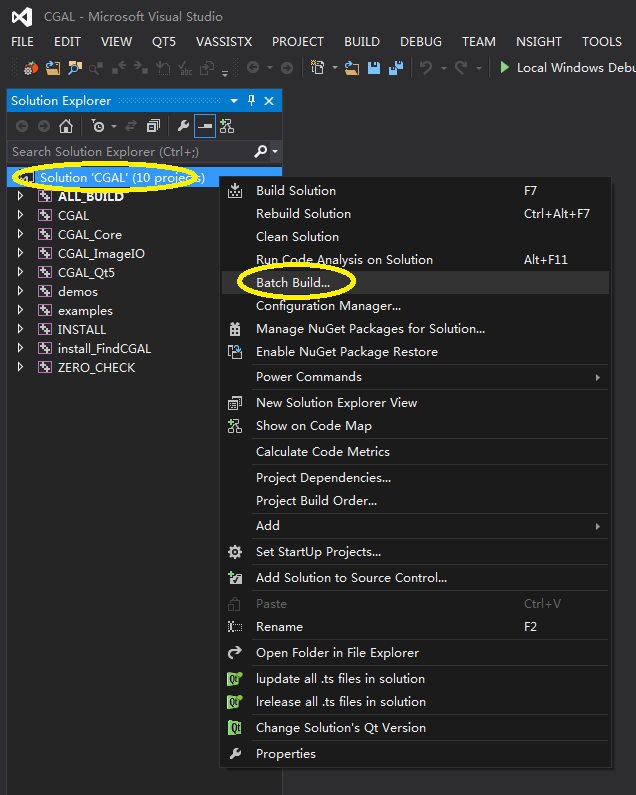Click the Save toolbar icon

(x=374, y=67)
